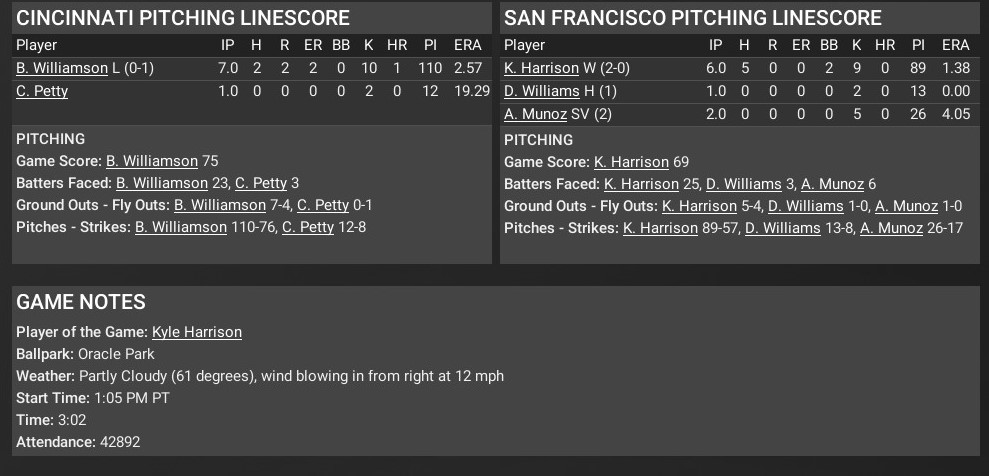Open B. Williamson link in Game Score row
989x476 pixels.
click(x=152, y=161)
